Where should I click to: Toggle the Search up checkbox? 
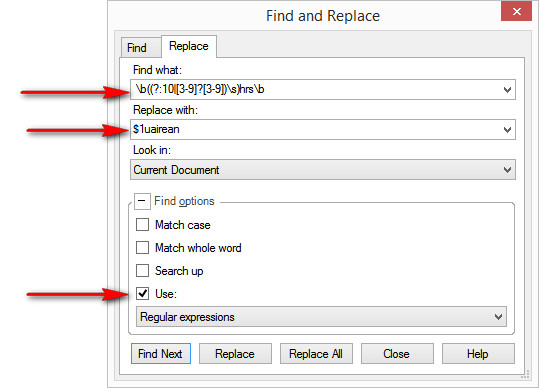142,270
